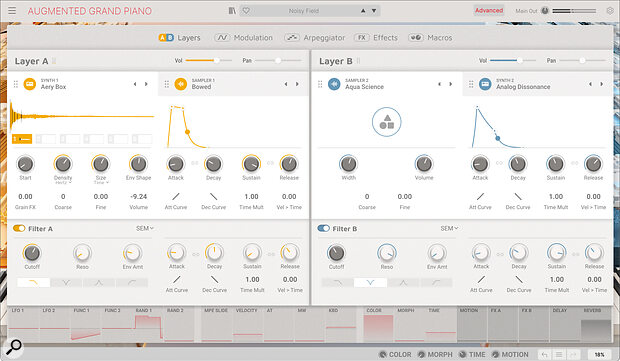Favorite the preset with heart icon
This screenshot has height=361, width=620.
[246, 11]
